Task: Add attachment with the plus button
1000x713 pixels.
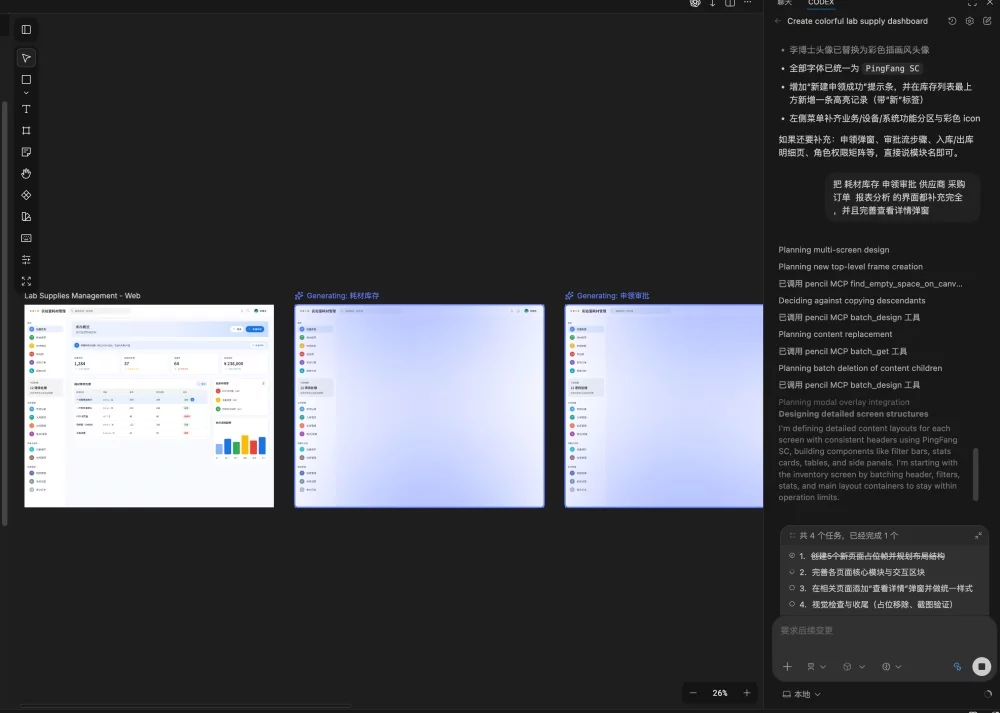Action: [x=787, y=666]
